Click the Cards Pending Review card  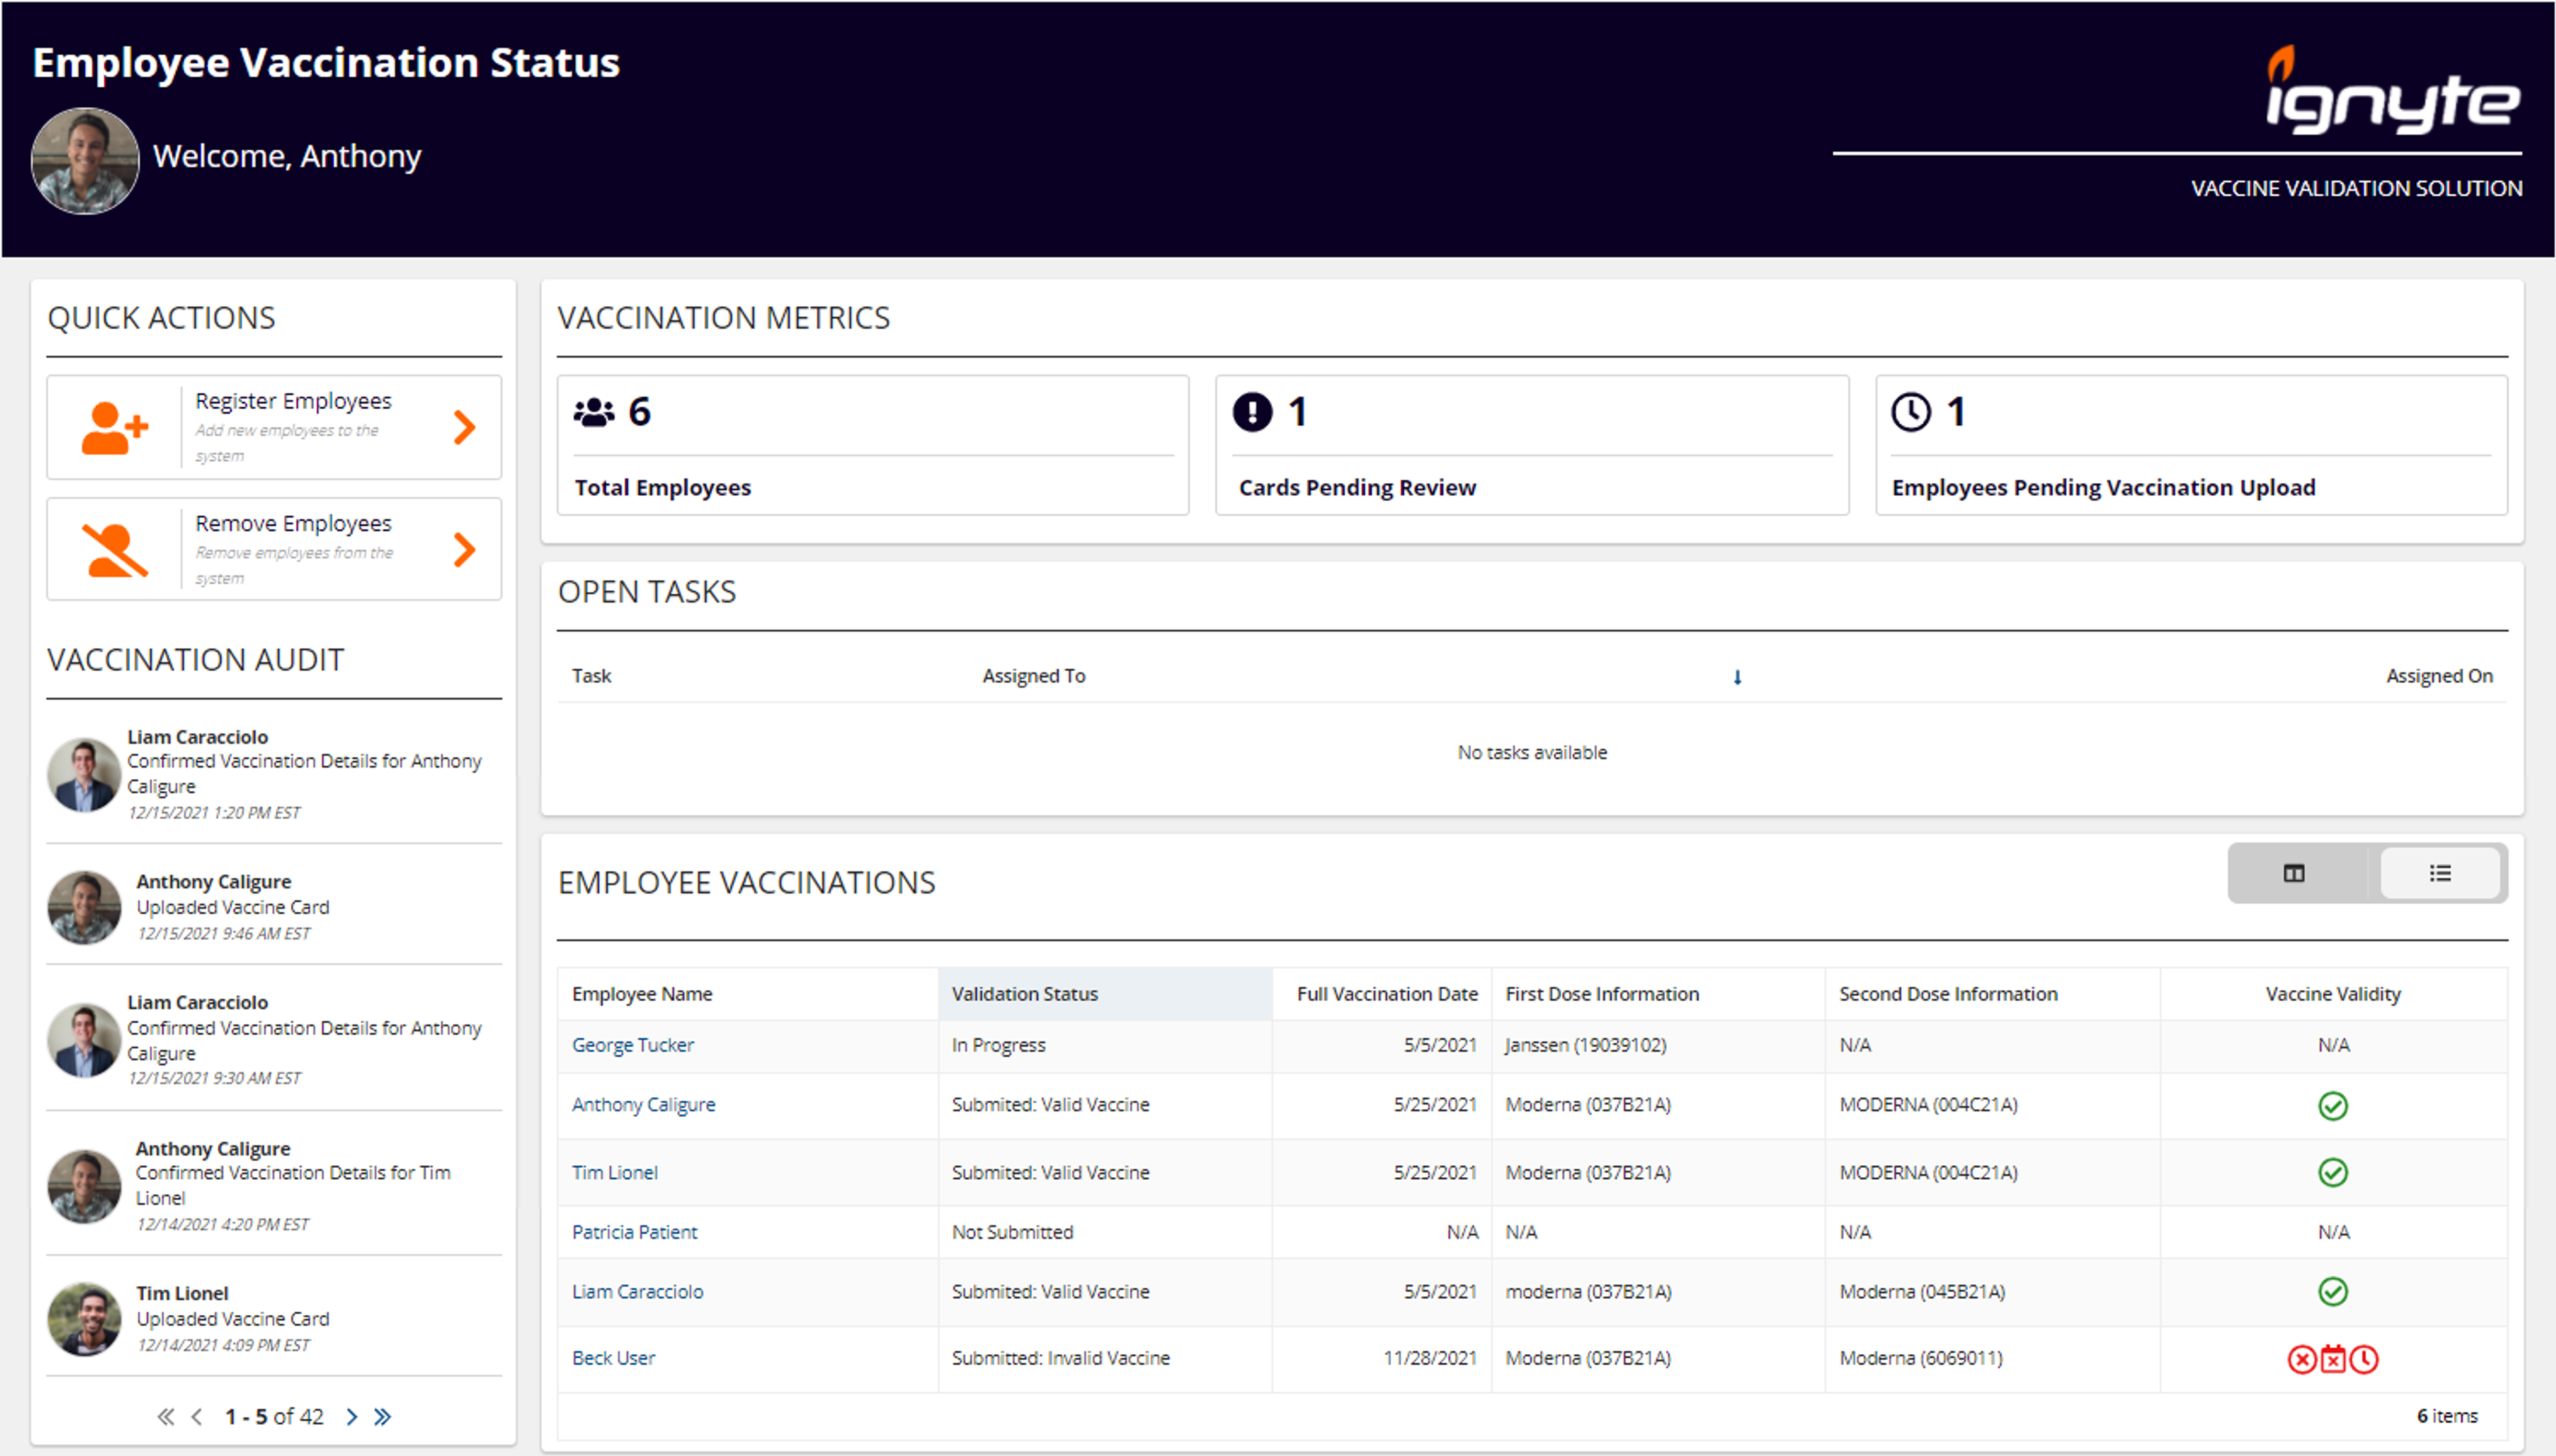(x=1532, y=445)
